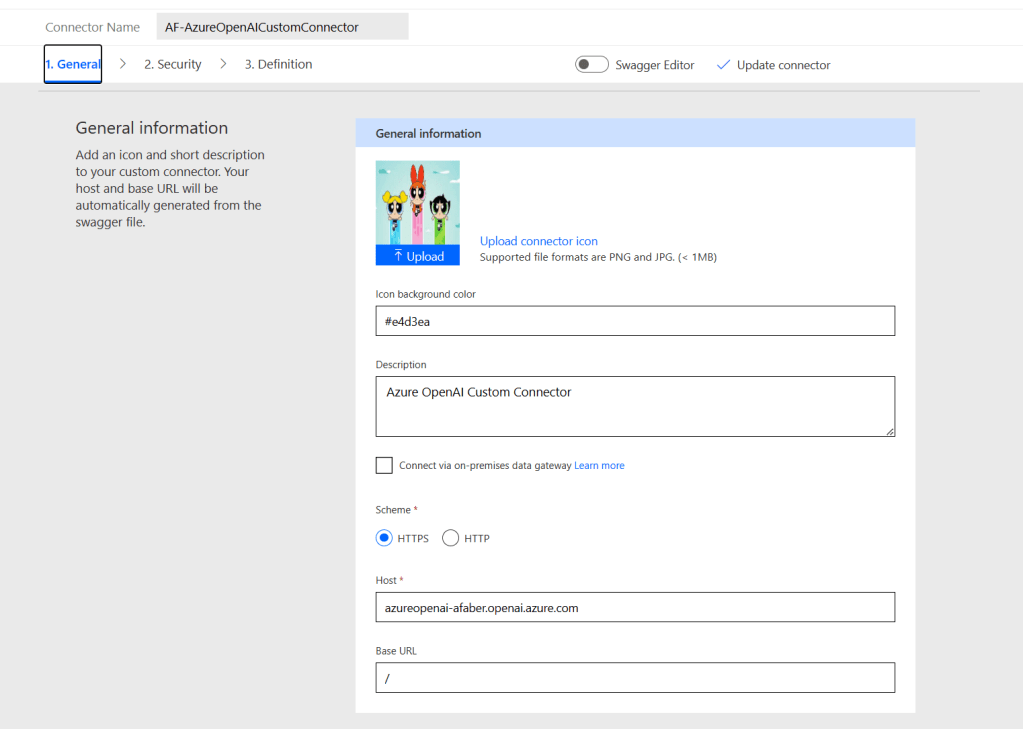Click the Upload button under connector icon

418,256
